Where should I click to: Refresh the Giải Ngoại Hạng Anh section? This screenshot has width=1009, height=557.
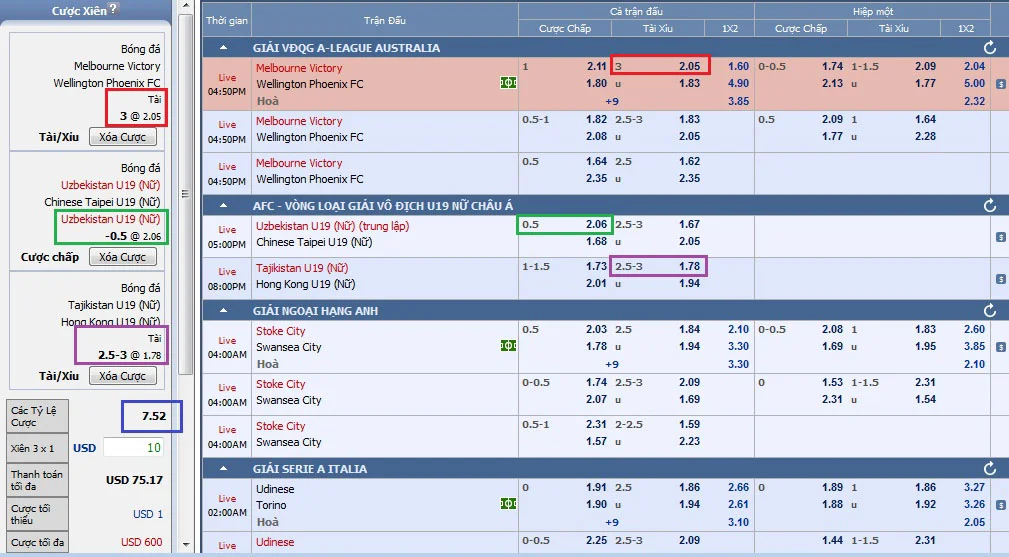click(990, 311)
